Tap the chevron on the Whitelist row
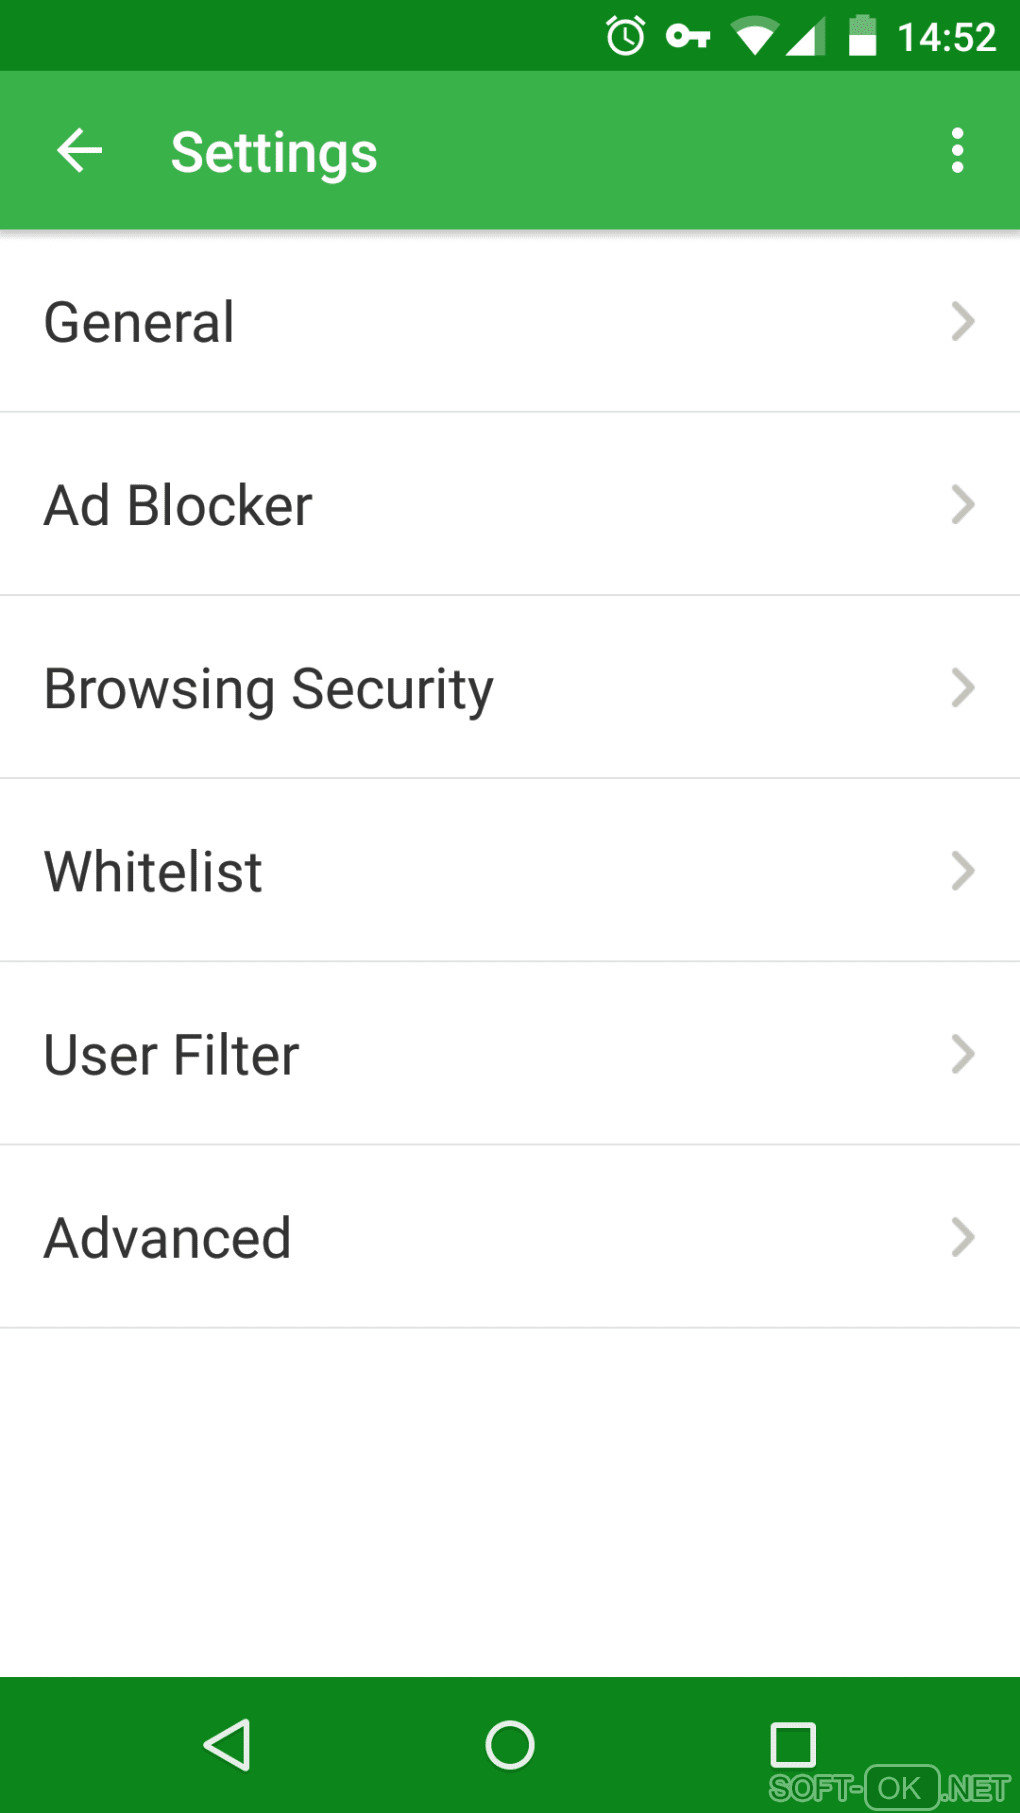 click(x=962, y=871)
